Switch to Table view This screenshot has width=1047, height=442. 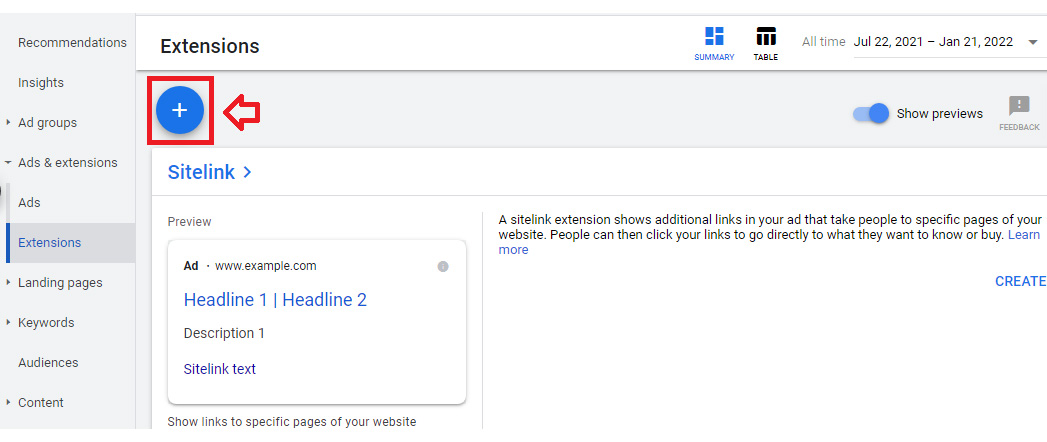(x=766, y=44)
